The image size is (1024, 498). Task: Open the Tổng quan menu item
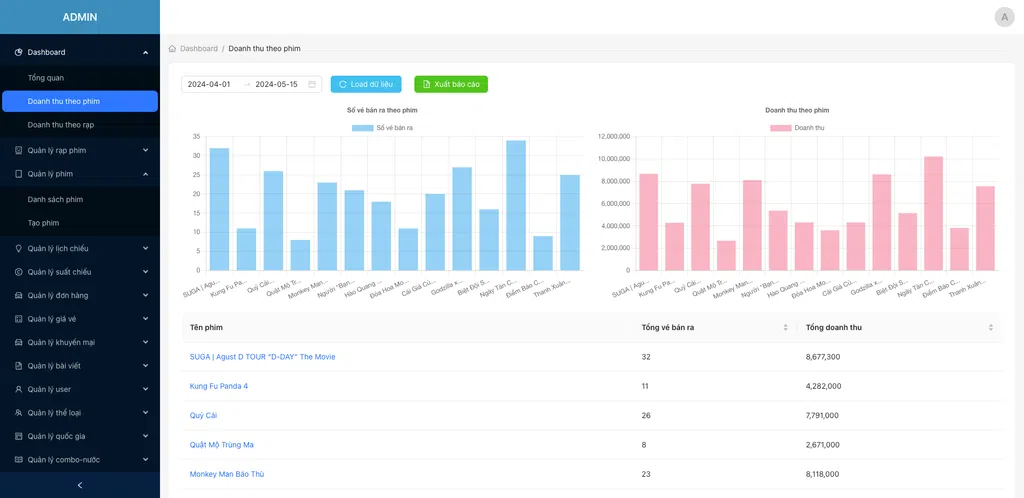pyautogui.click(x=80, y=78)
